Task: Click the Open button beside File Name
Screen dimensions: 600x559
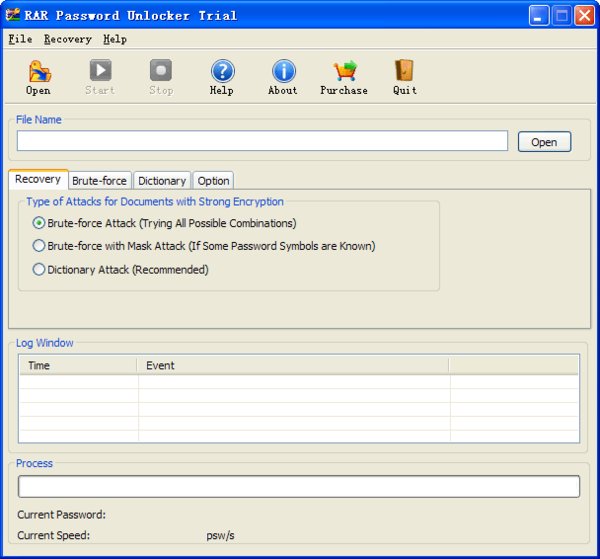Action: (544, 142)
